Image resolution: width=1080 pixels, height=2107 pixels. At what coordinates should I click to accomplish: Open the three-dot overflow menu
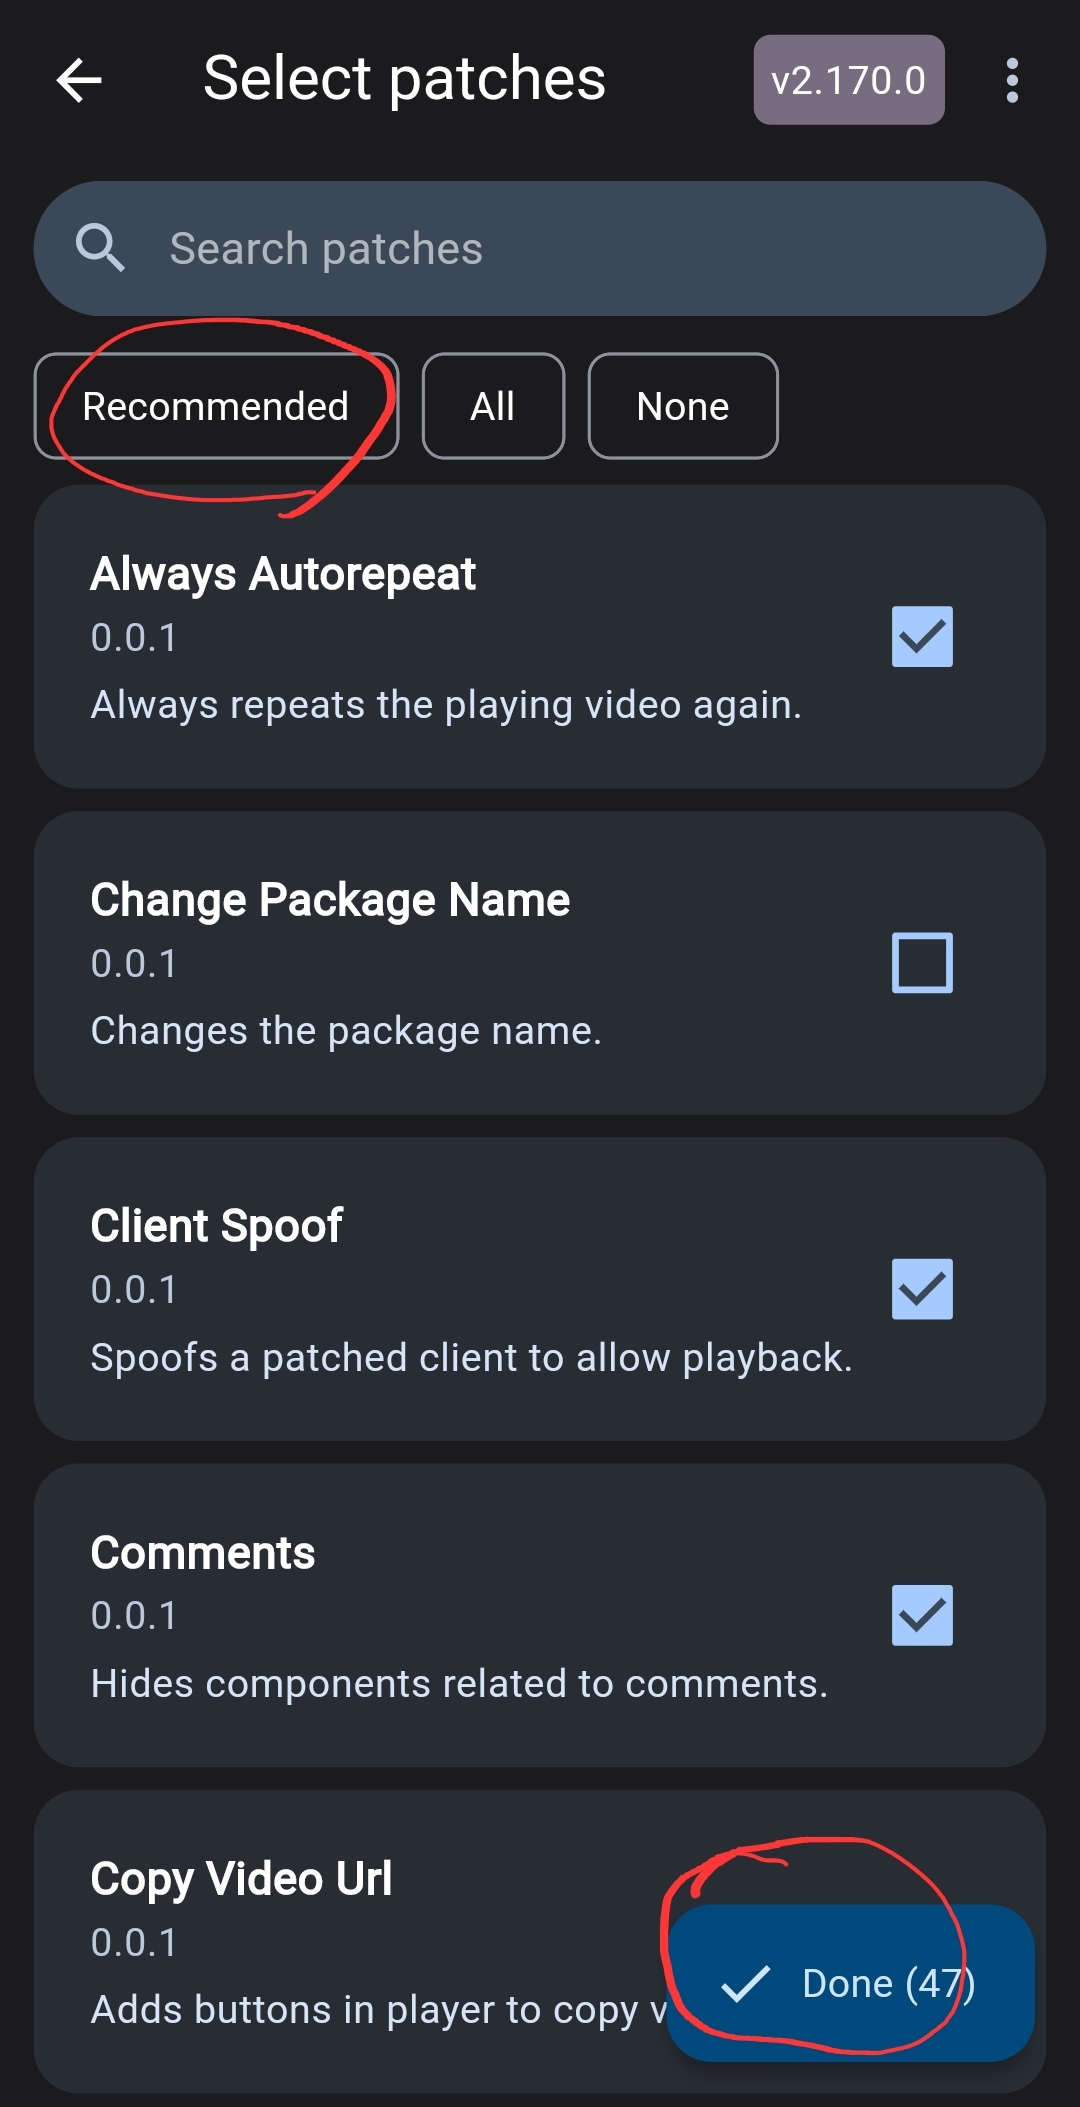coord(1012,80)
